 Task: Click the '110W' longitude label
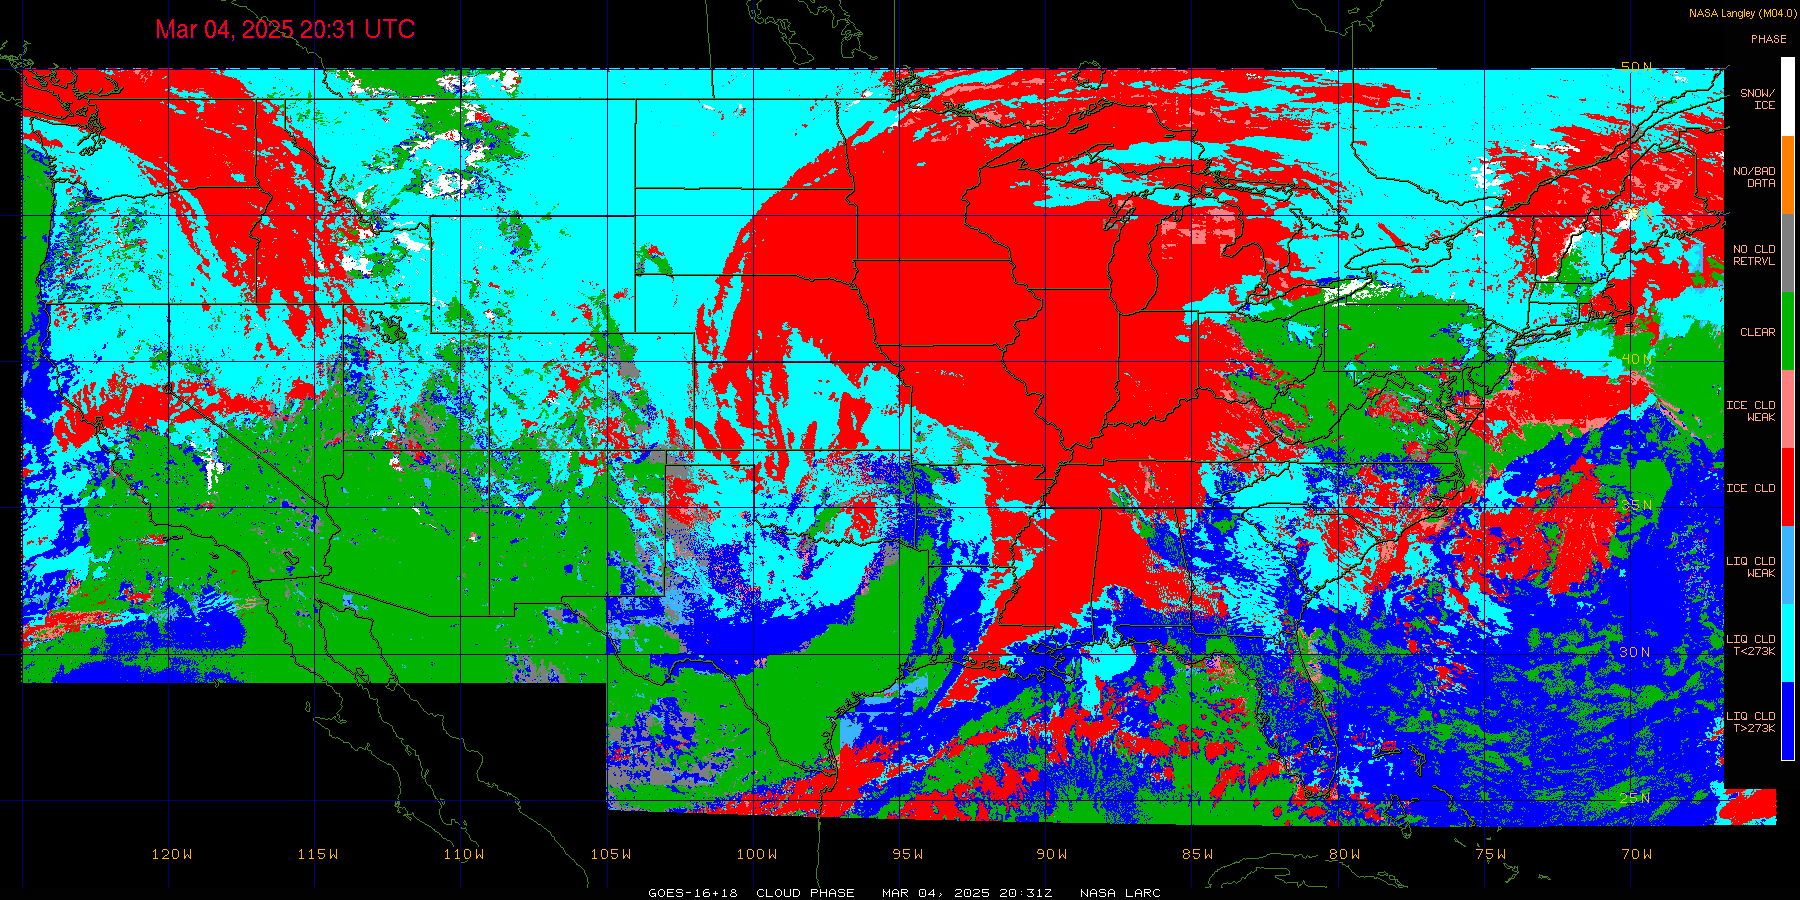[464, 854]
